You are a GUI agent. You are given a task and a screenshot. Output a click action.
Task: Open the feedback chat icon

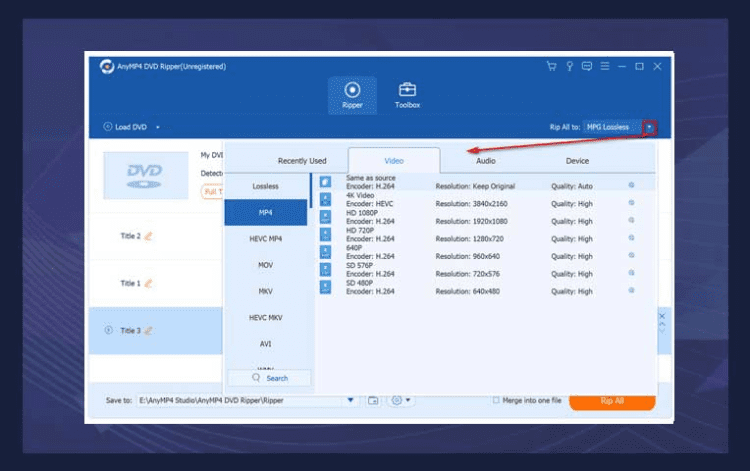coord(587,66)
